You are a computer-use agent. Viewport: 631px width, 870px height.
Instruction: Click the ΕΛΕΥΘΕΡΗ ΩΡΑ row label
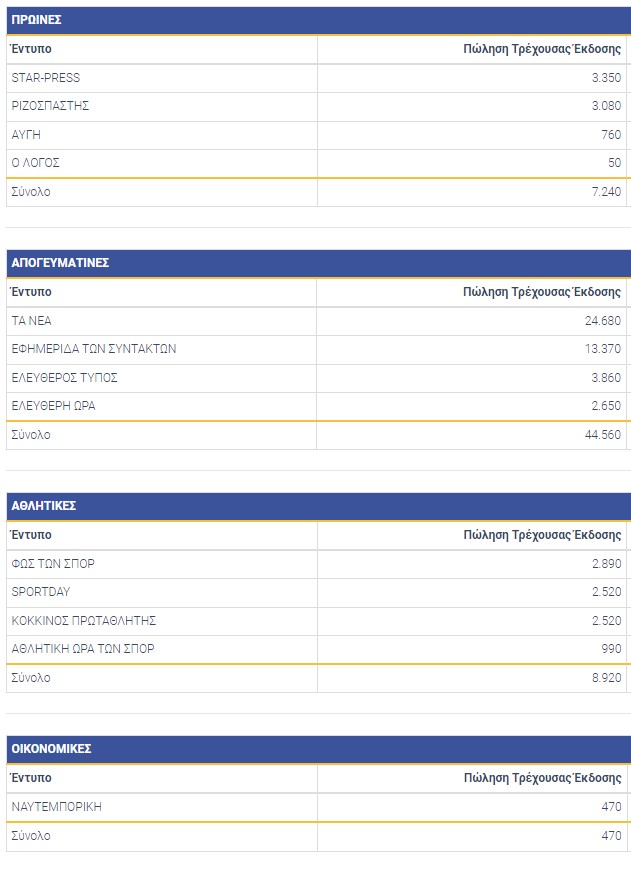[54, 405]
